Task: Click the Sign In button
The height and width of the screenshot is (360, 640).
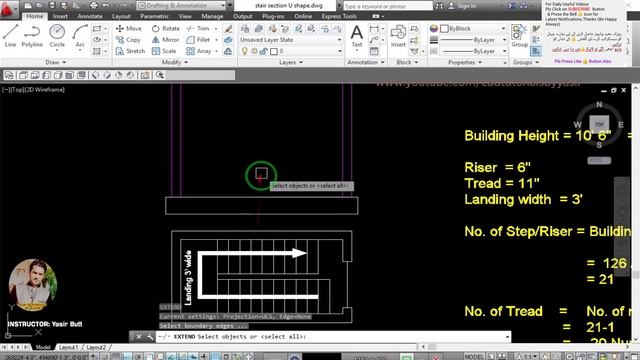Action: 462,6
